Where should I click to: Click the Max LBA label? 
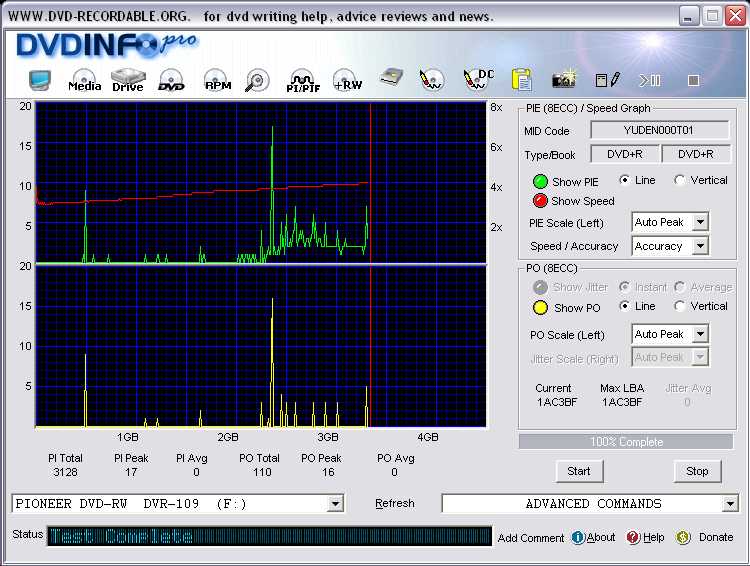click(x=622, y=388)
